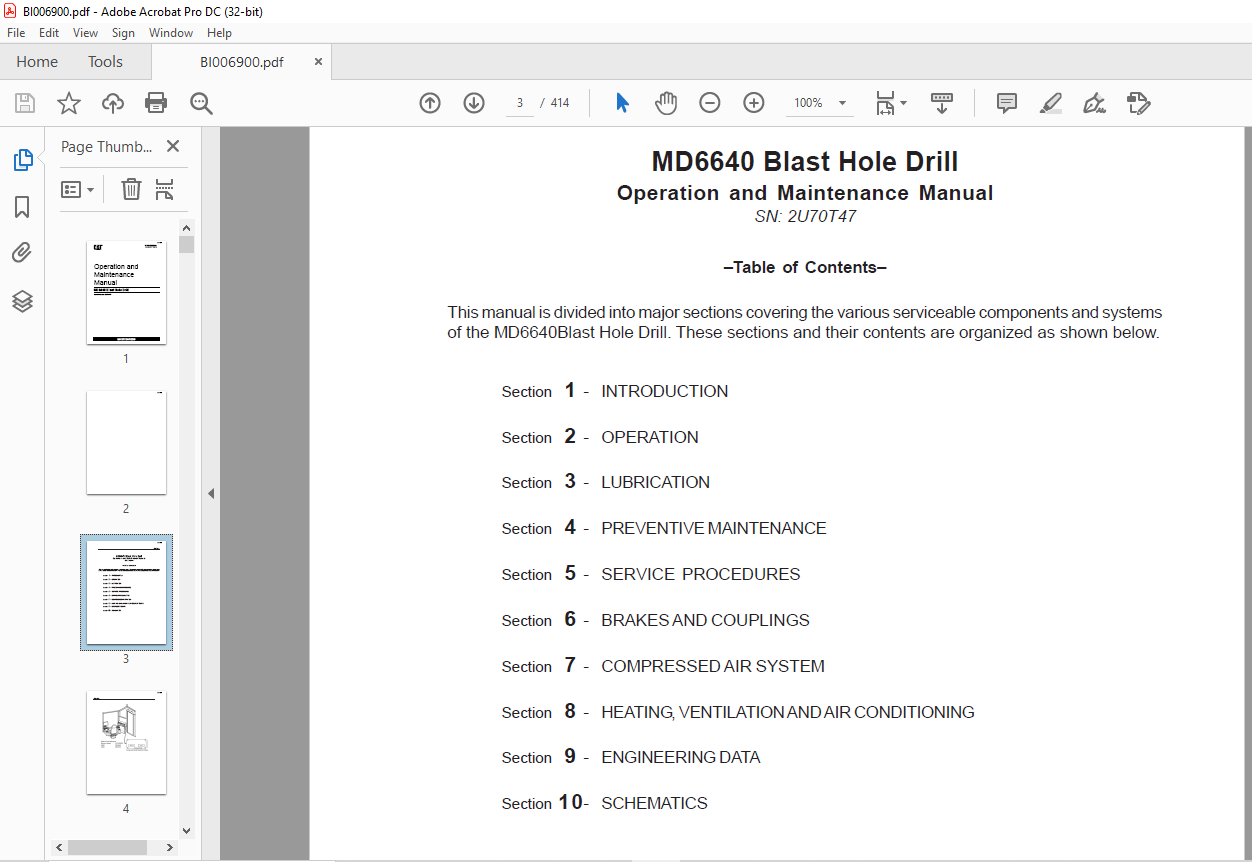Select page 1 thumbnail

(126, 292)
